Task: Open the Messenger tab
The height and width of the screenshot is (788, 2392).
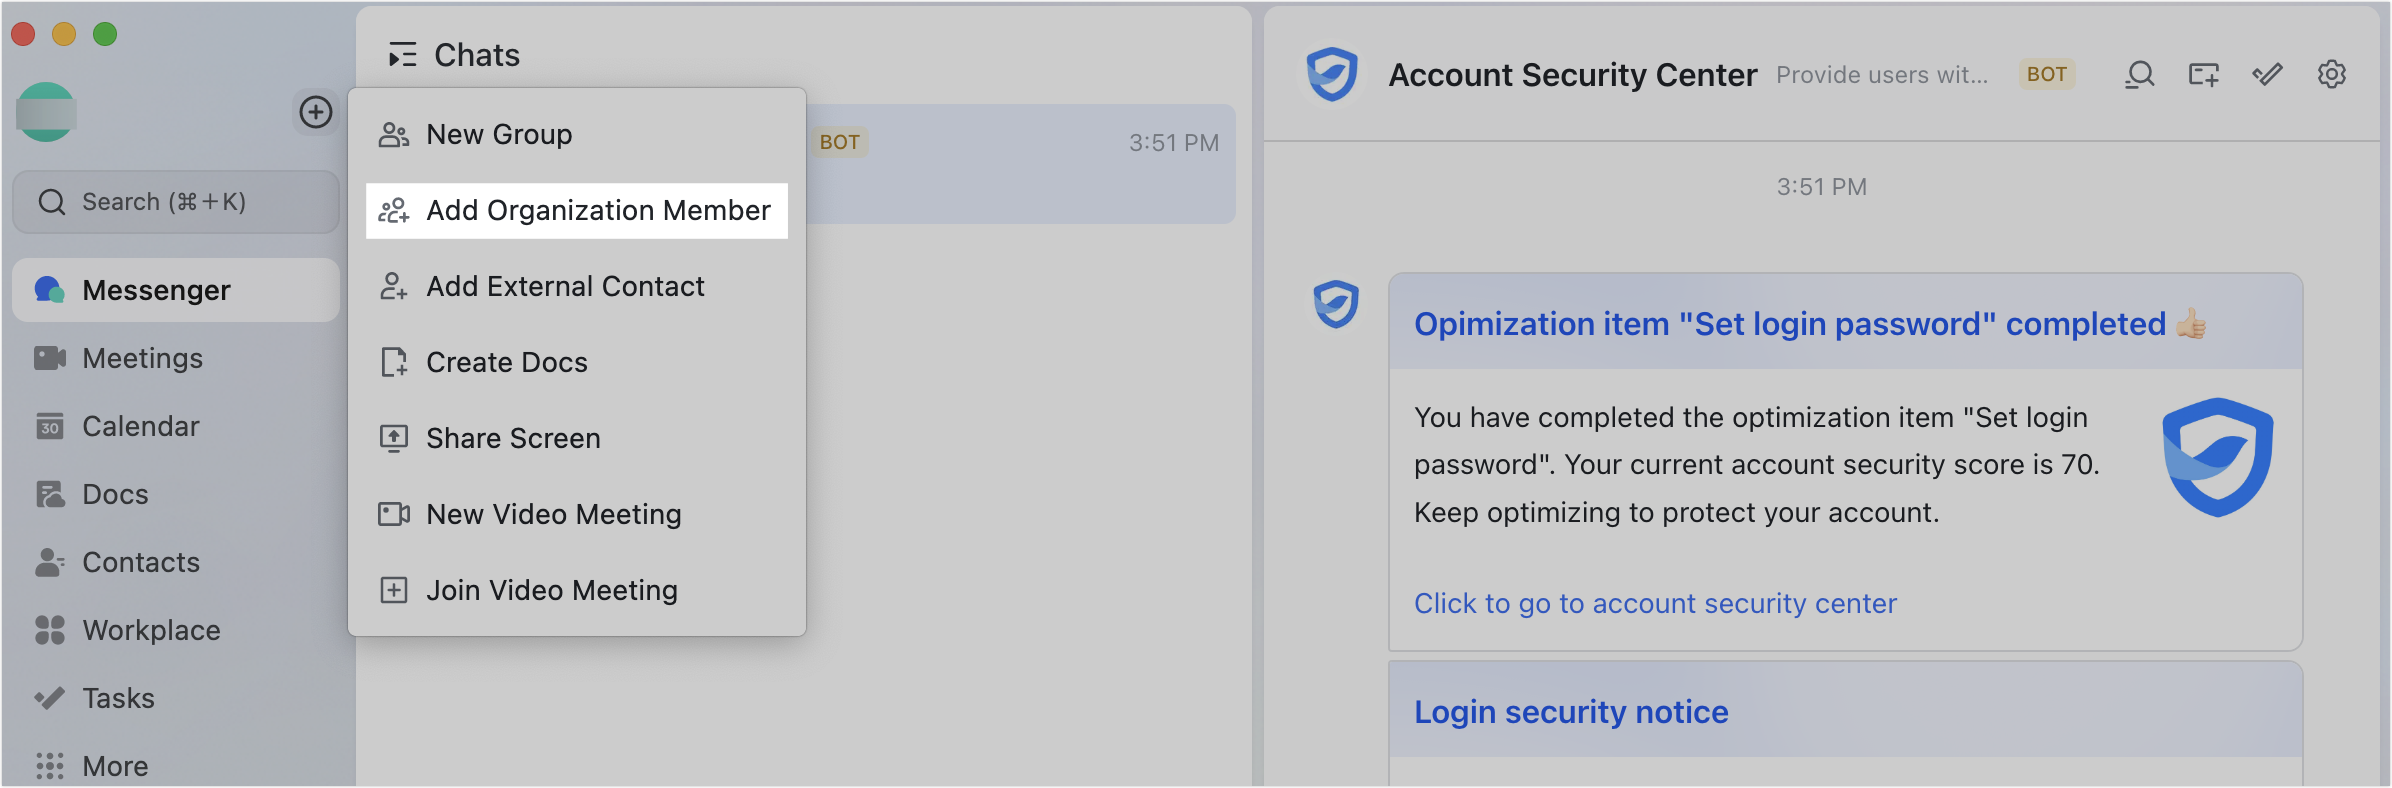Action: tap(155, 290)
